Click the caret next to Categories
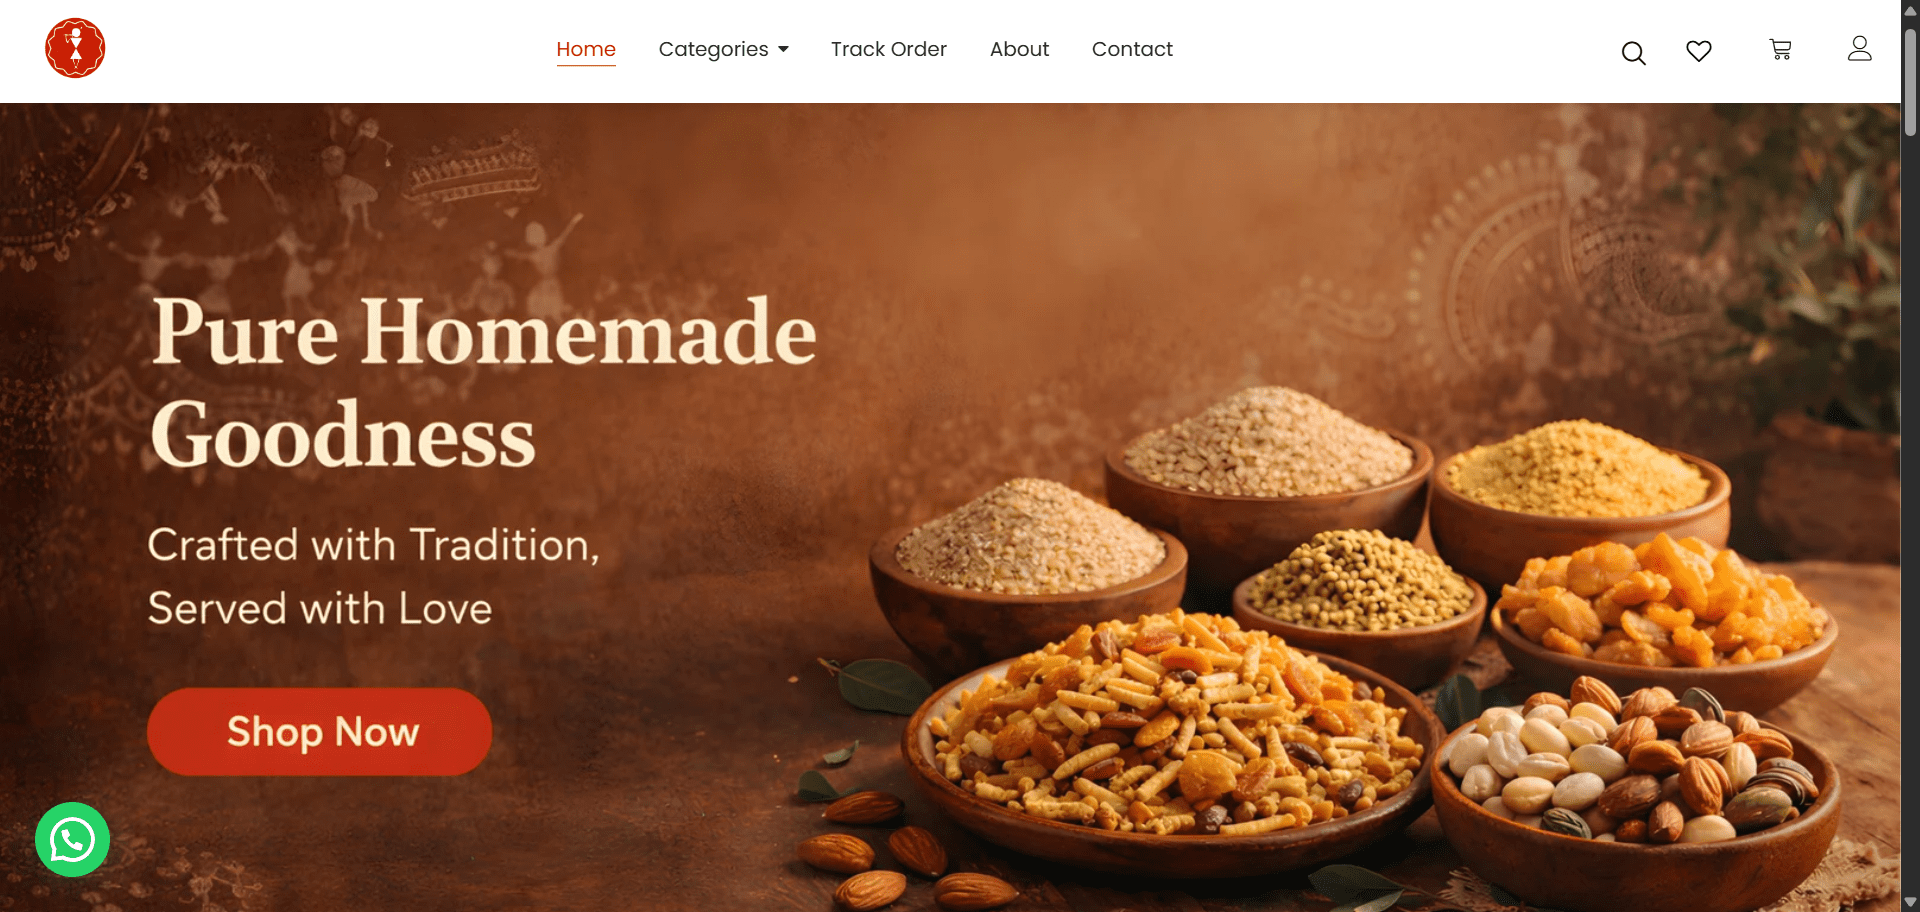The width and height of the screenshot is (1920, 912). (x=783, y=49)
